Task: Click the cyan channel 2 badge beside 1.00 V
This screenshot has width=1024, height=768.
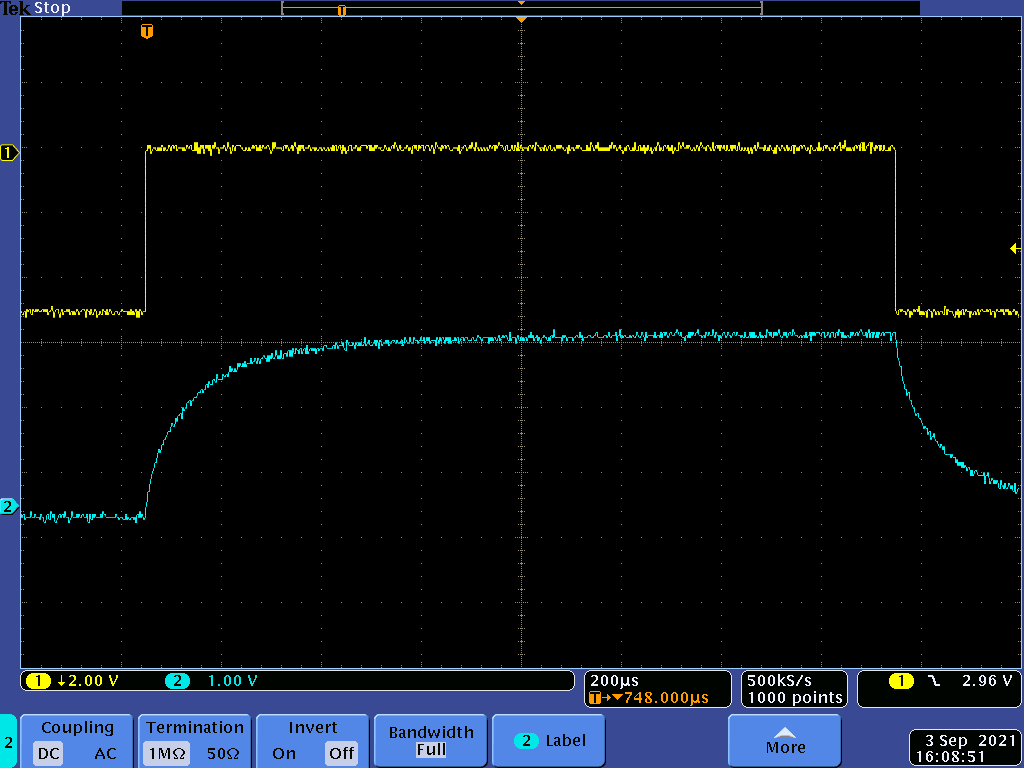Action: (177, 681)
